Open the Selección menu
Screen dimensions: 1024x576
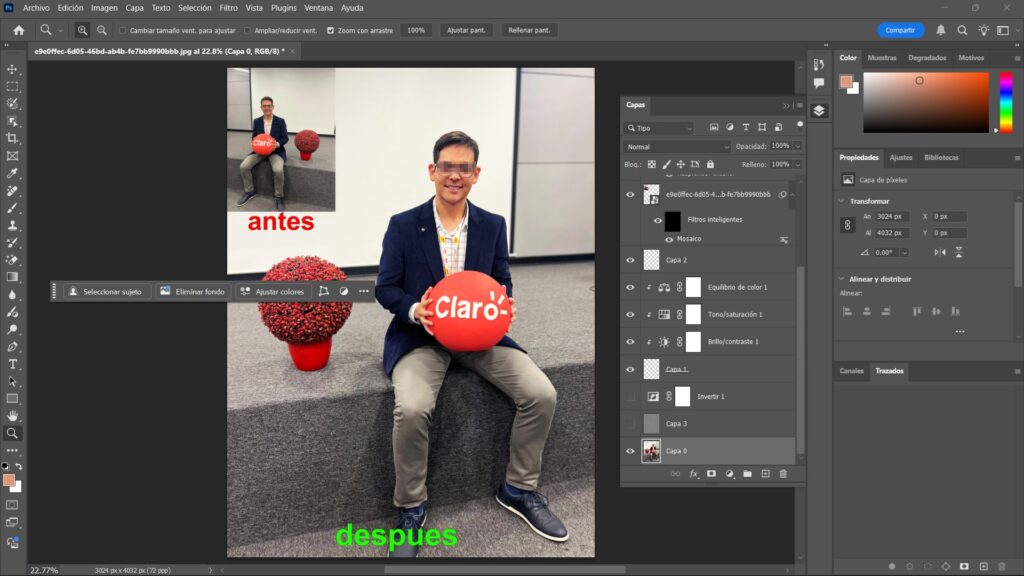coord(195,8)
